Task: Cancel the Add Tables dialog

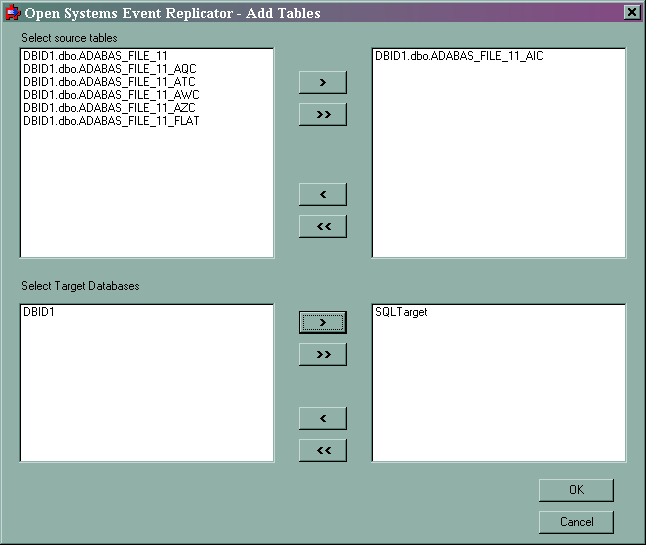Action: pyautogui.click(x=576, y=522)
